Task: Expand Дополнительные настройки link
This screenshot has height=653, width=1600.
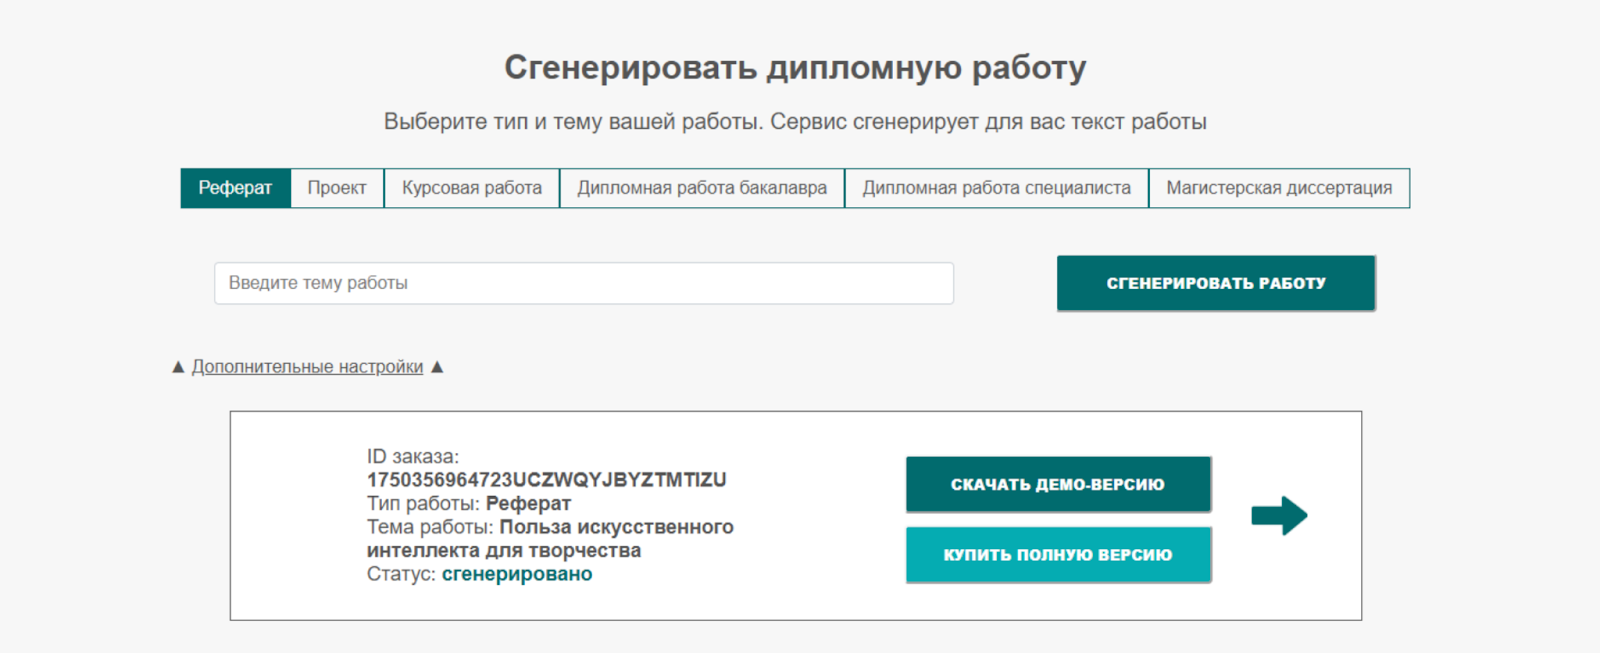Action: point(307,367)
